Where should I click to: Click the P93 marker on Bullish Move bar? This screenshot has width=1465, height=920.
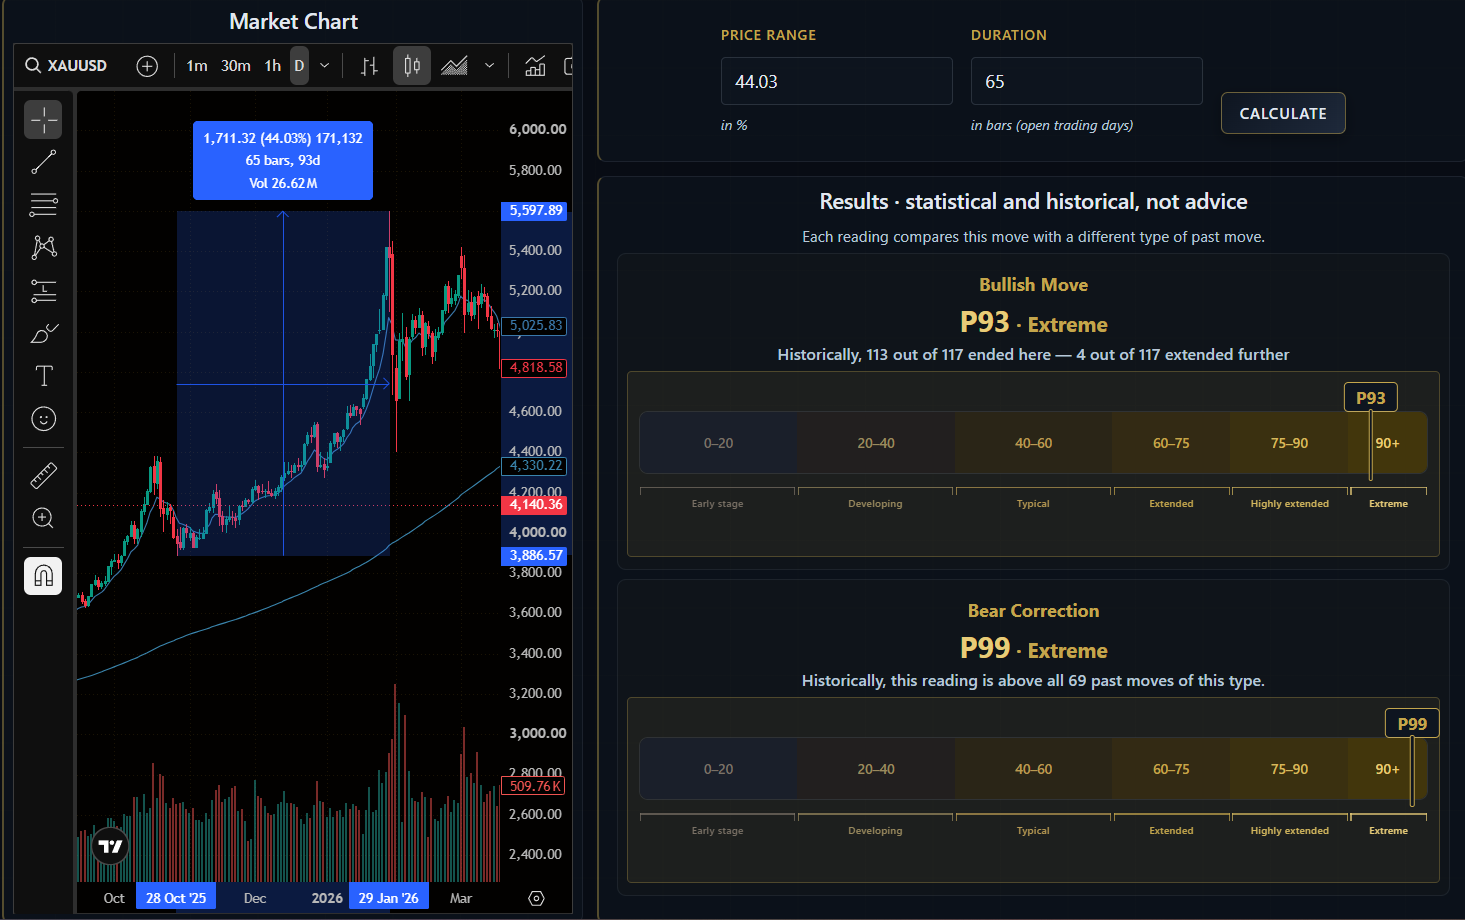click(1370, 398)
